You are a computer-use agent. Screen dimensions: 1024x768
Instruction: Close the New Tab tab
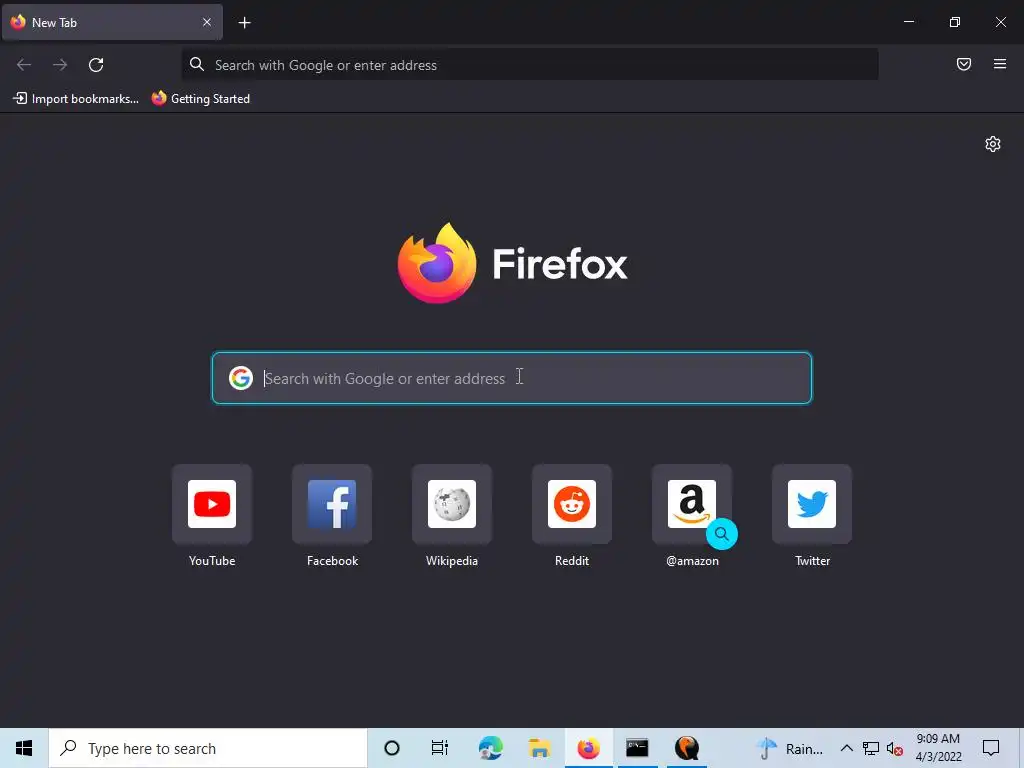[207, 22]
